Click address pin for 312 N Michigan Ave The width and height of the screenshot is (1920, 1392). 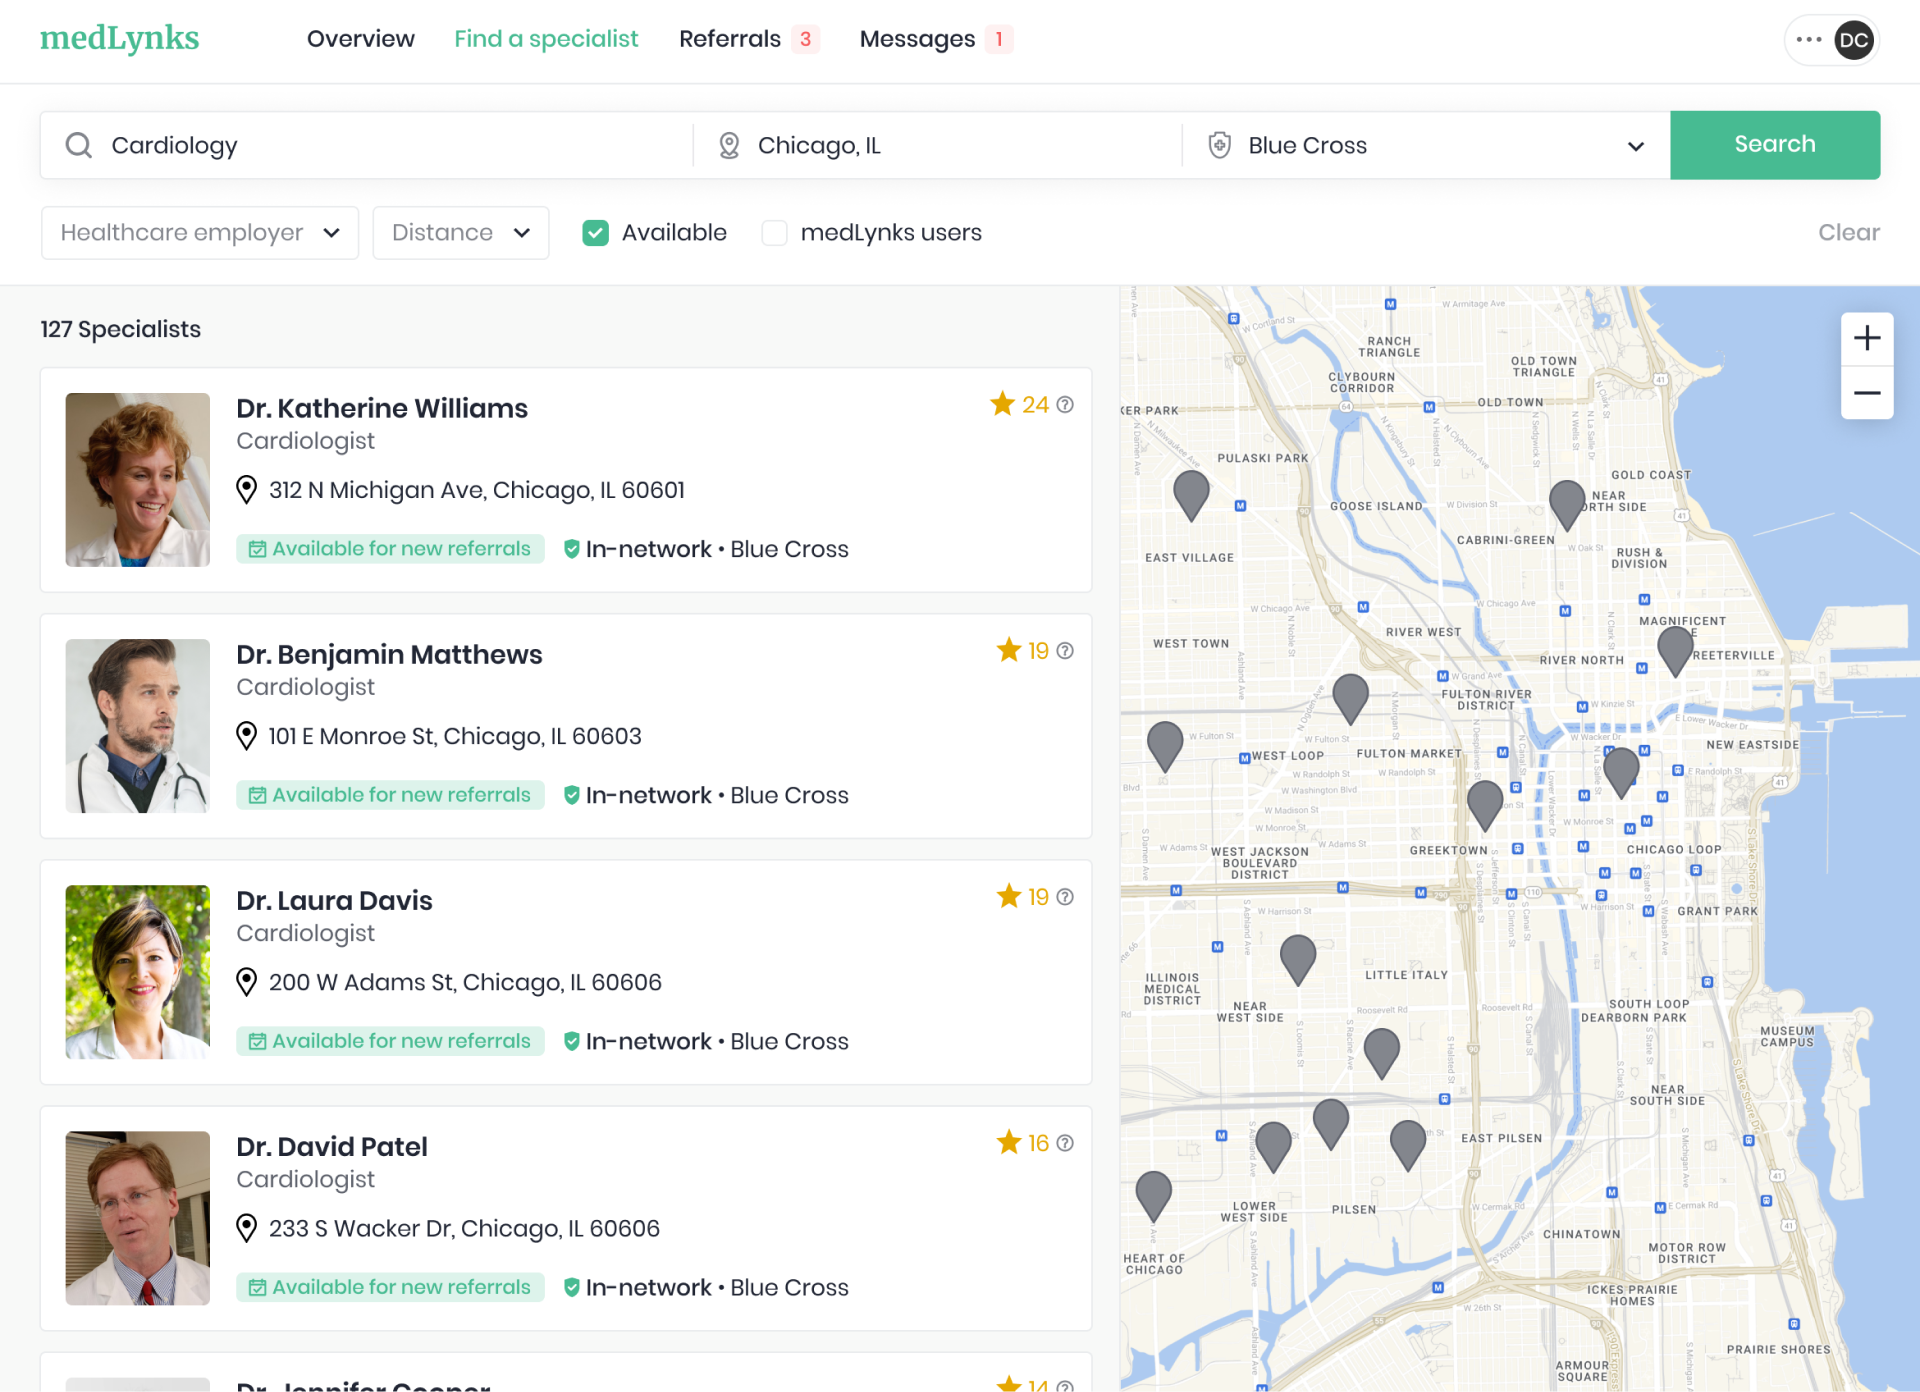point(246,490)
